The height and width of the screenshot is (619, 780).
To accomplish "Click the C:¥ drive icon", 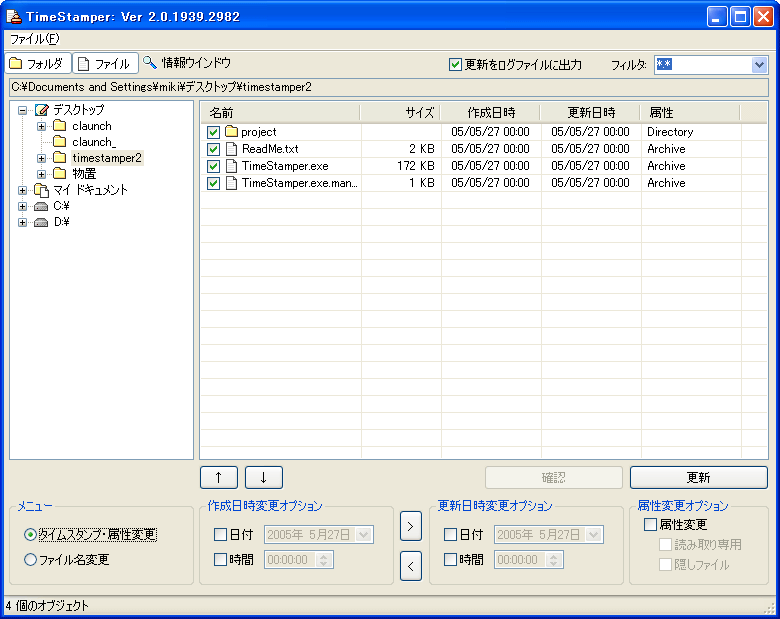I will coord(41,206).
